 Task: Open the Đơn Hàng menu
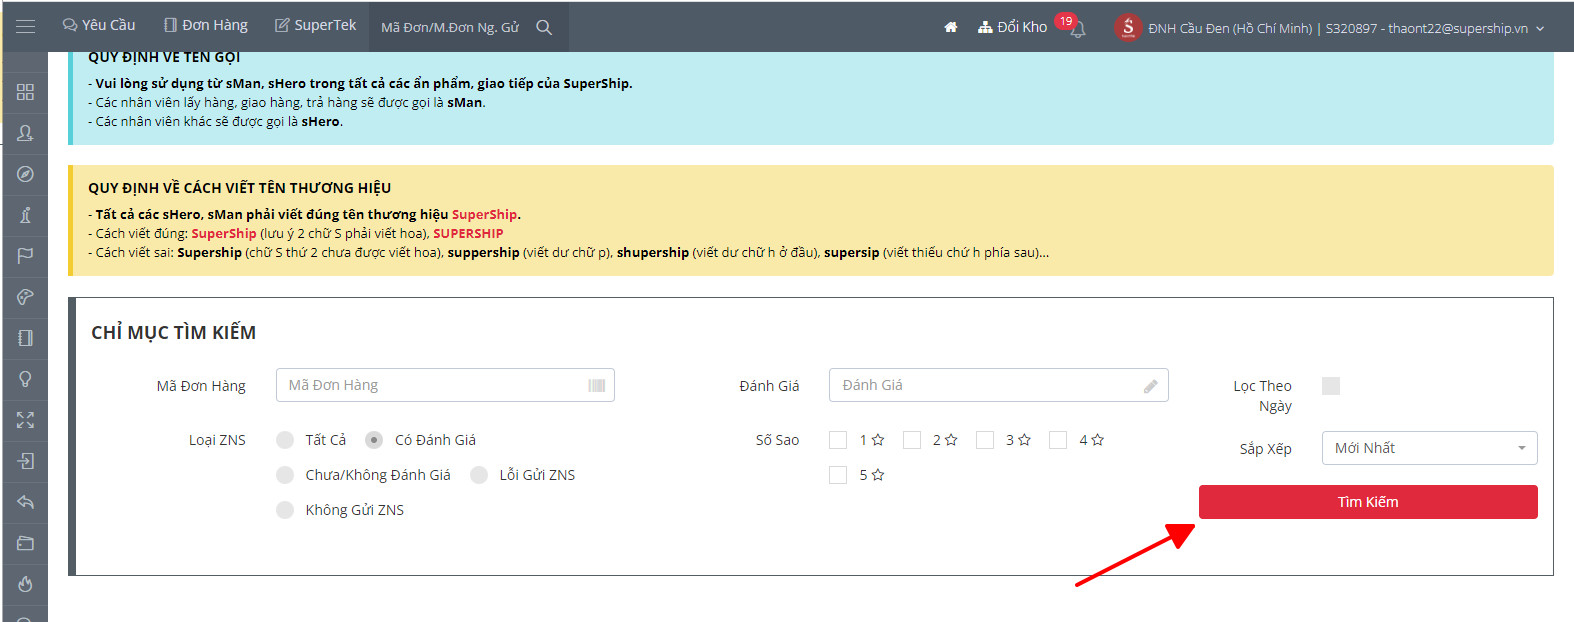point(206,25)
